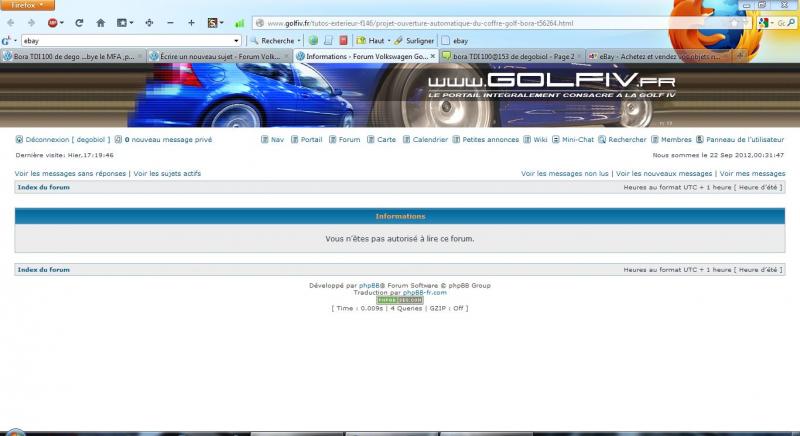Open the bookmarks toolbar button
Screen dimensions: 800x436
pyautogui.click(x=122, y=23)
